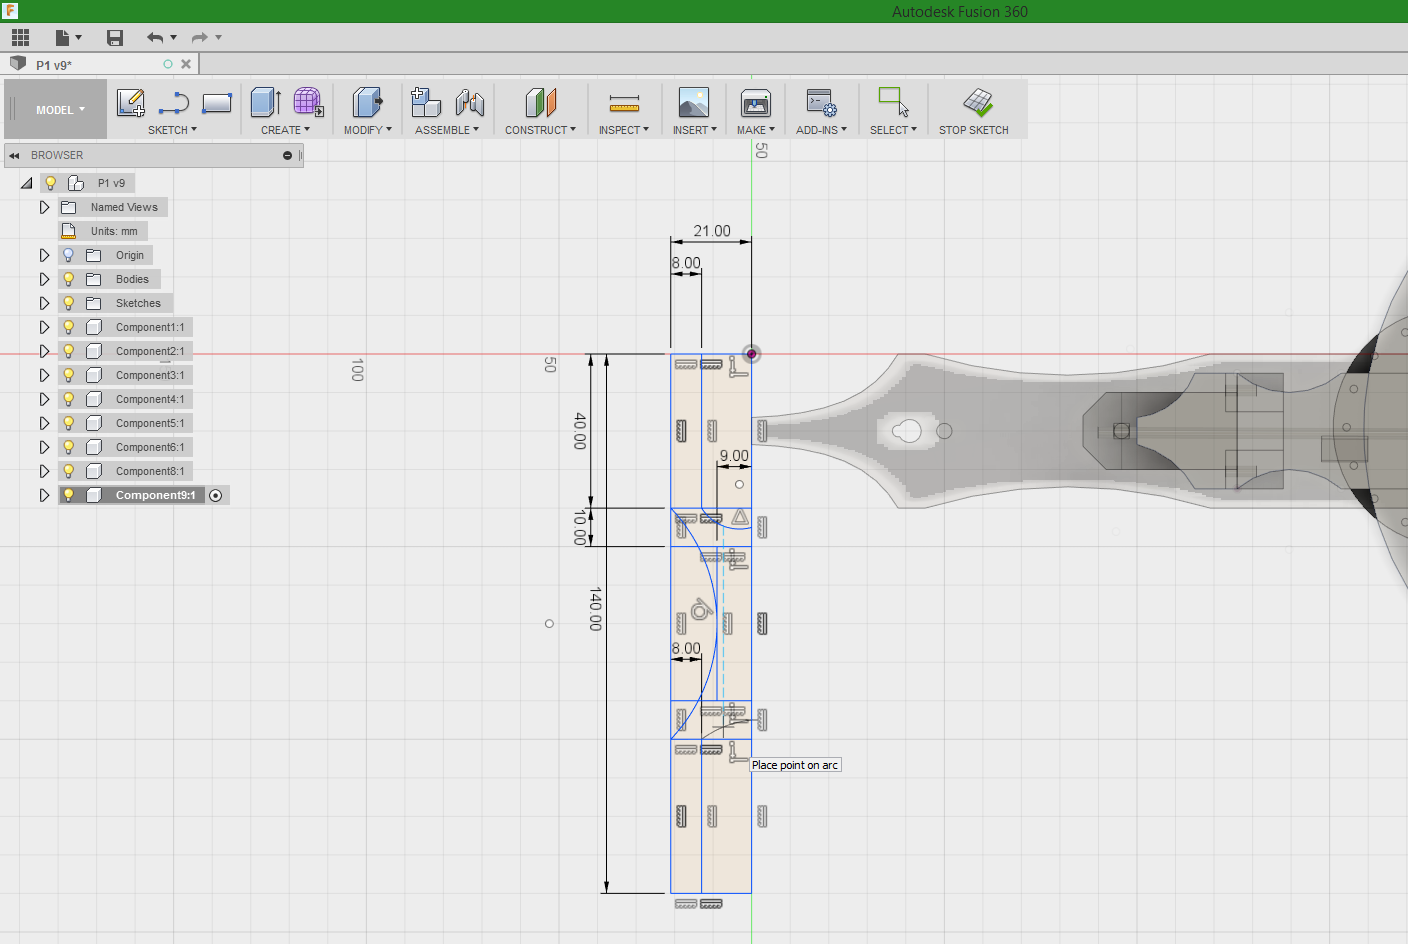This screenshot has width=1408, height=944.
Task: Collapse the Browser panel arrows
Action: point(14,156)
